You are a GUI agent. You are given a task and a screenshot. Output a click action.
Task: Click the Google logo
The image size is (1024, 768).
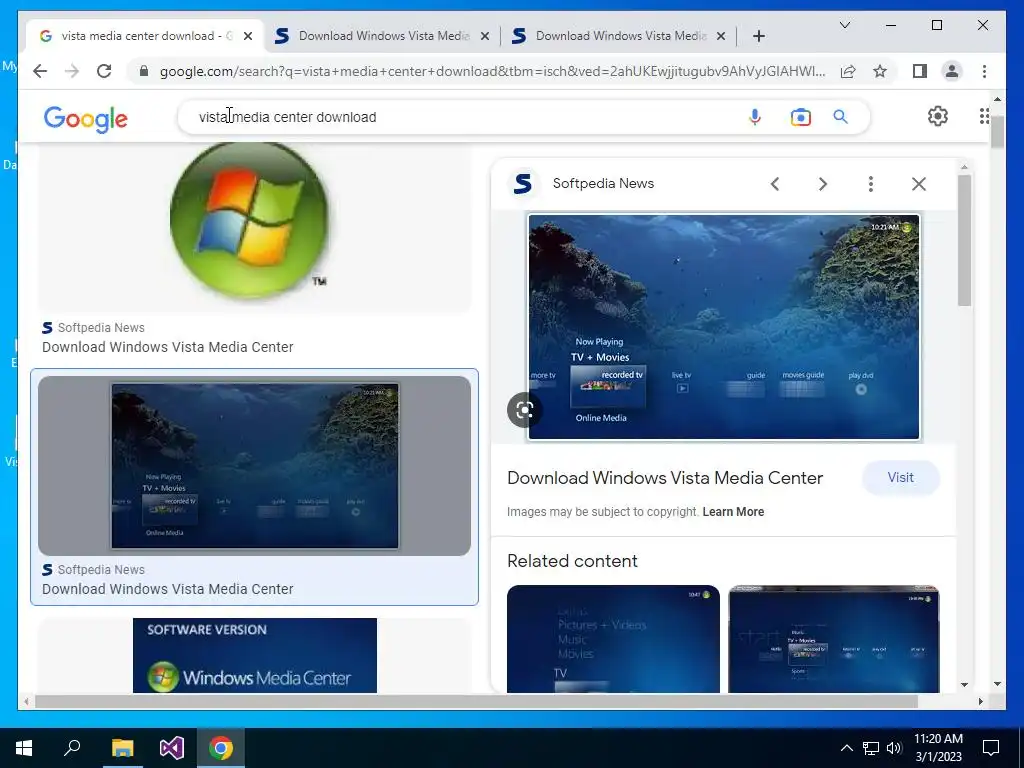tap(86, 119)
